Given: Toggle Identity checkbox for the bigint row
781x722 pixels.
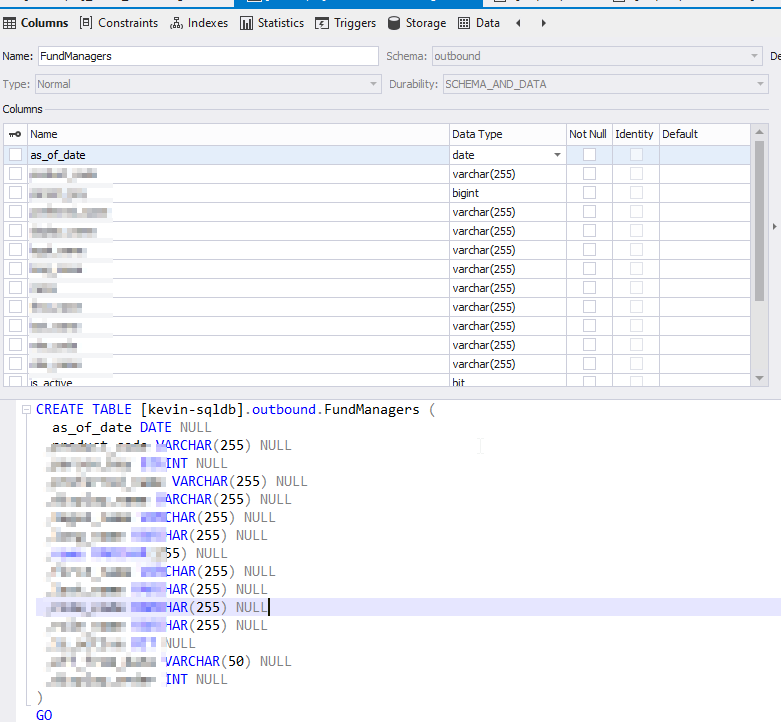Looking at the screenshot, I should pos(636,193).
